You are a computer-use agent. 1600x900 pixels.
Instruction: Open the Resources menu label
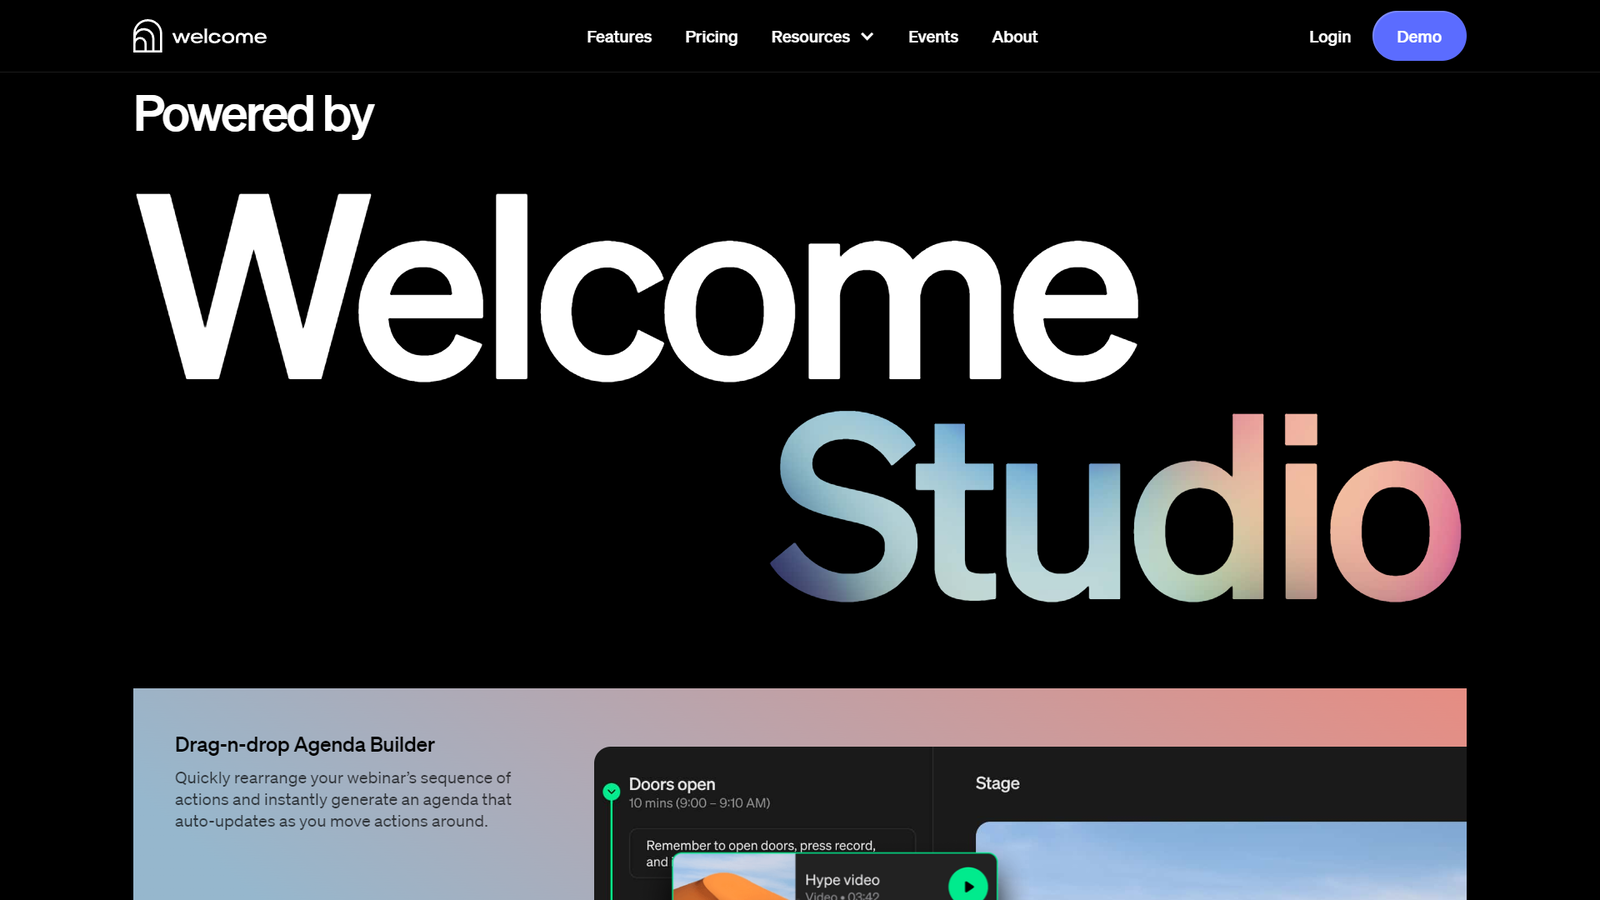810,37
